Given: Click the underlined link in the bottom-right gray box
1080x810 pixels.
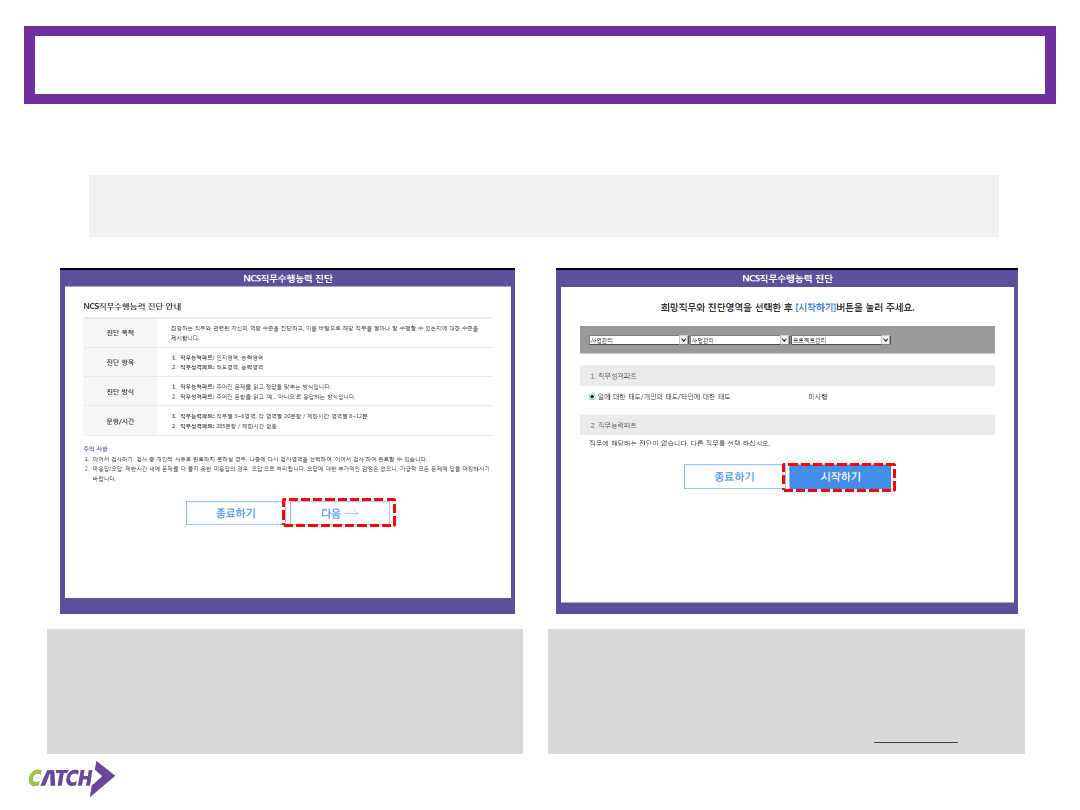Looking at the screenshot, I should pos(916,742).
